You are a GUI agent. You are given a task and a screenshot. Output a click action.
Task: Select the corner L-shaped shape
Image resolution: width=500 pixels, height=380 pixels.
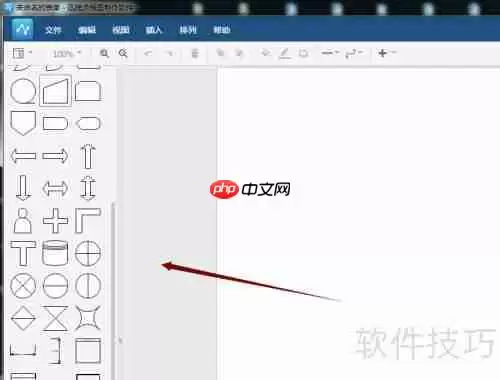click(x=88, y=221)
